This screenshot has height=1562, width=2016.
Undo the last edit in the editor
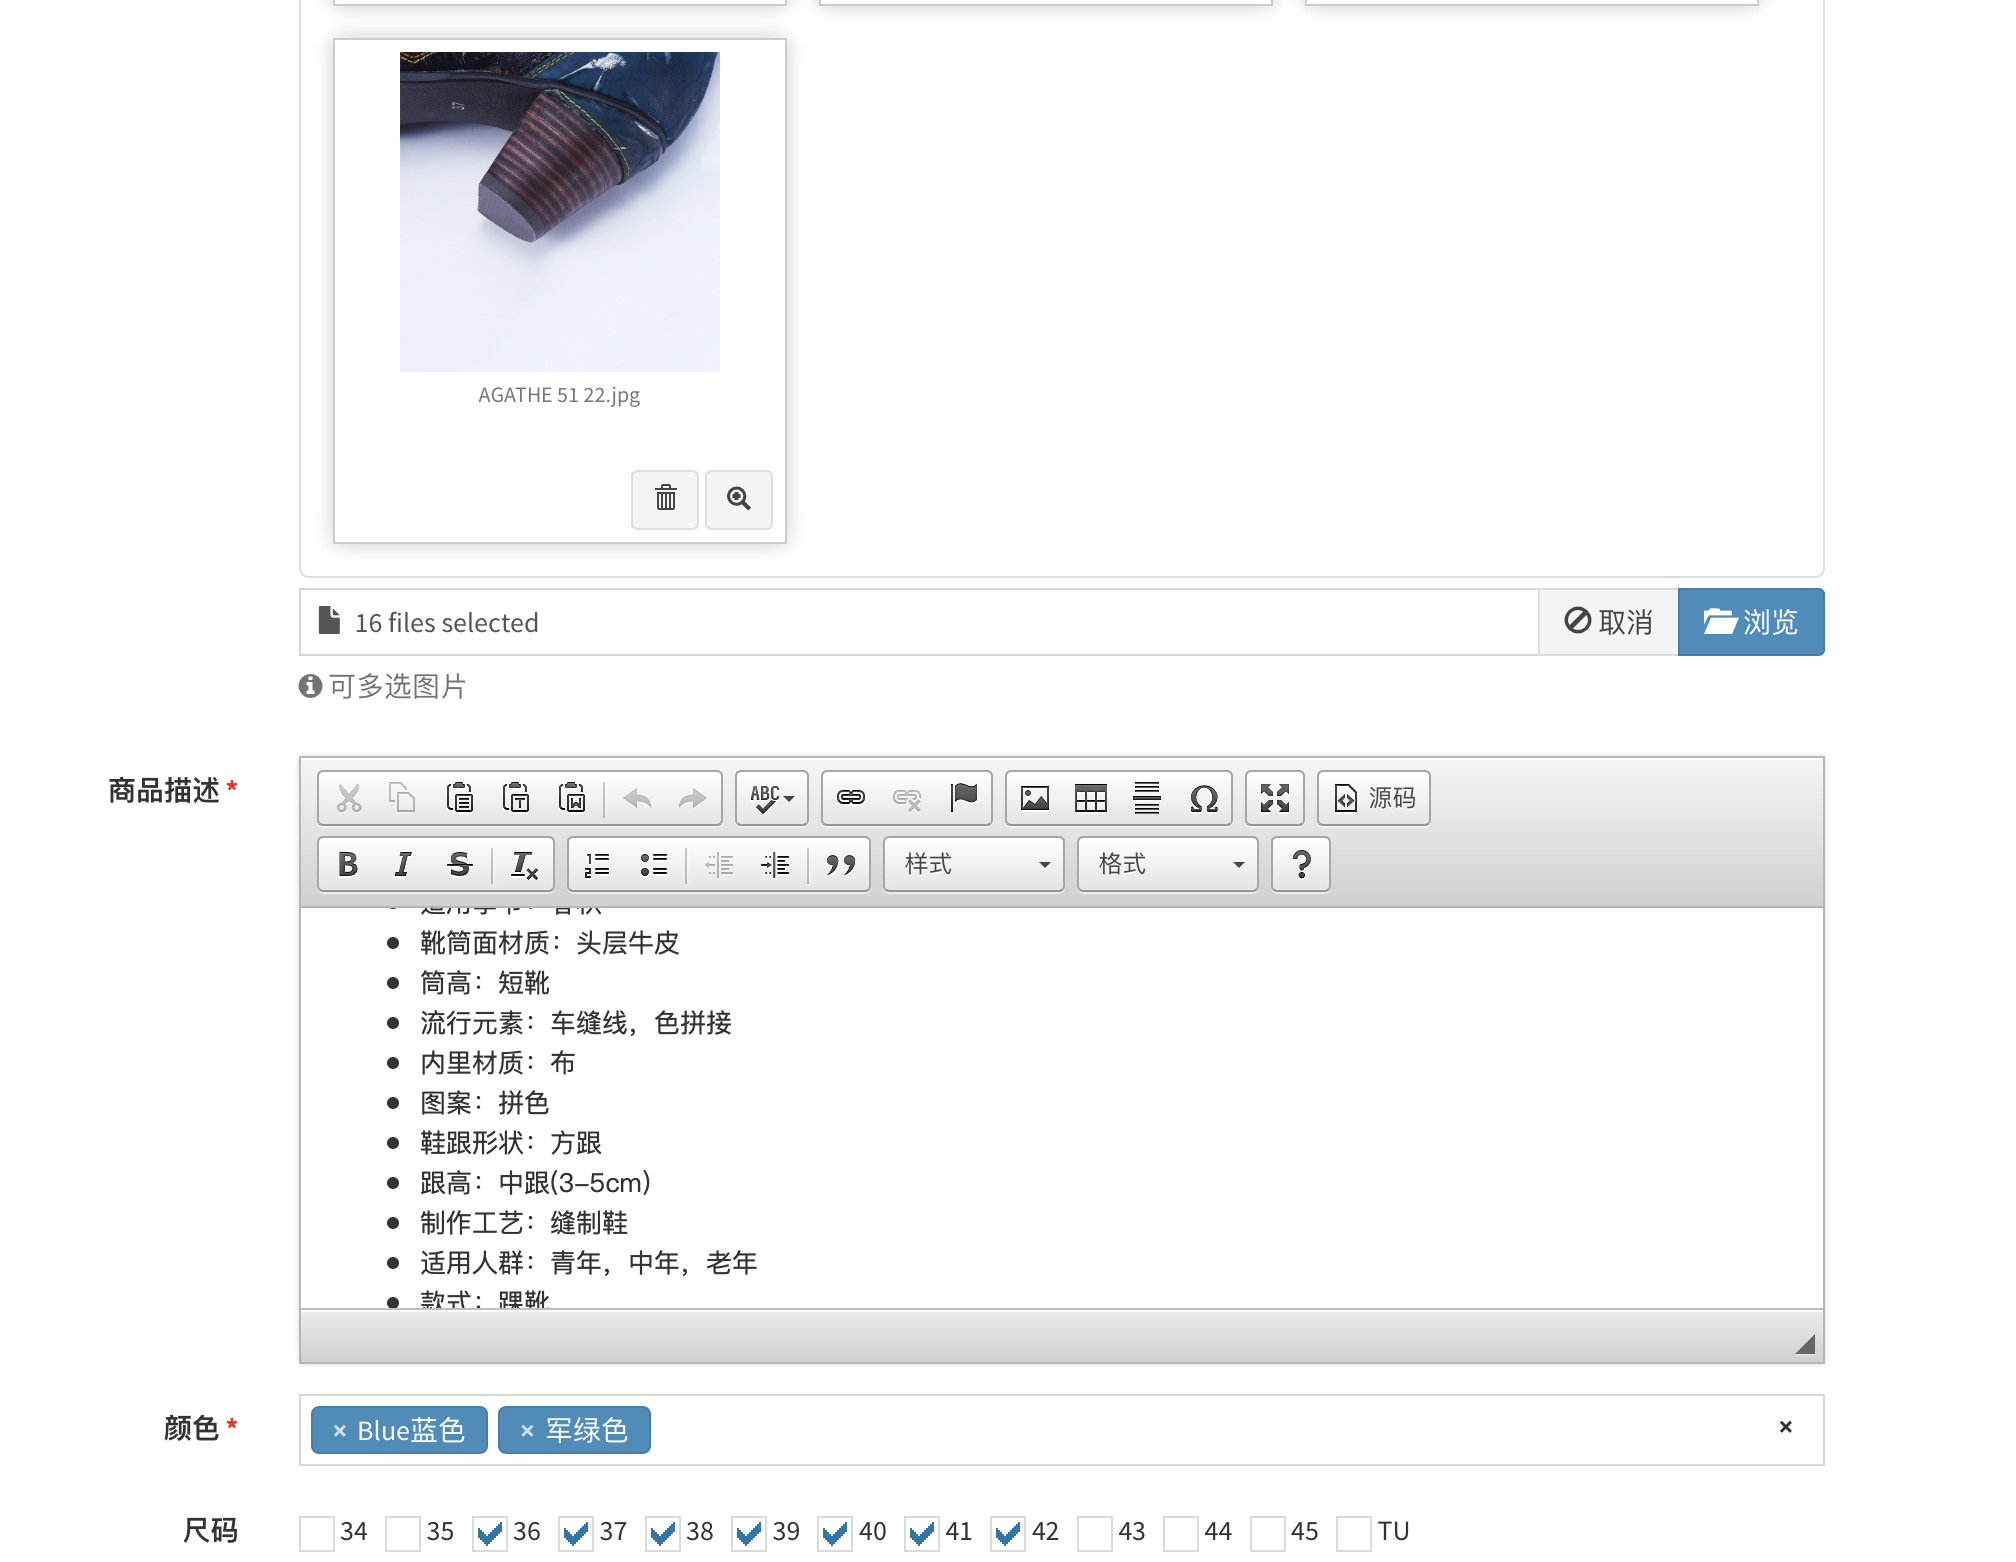click(637, 798)
